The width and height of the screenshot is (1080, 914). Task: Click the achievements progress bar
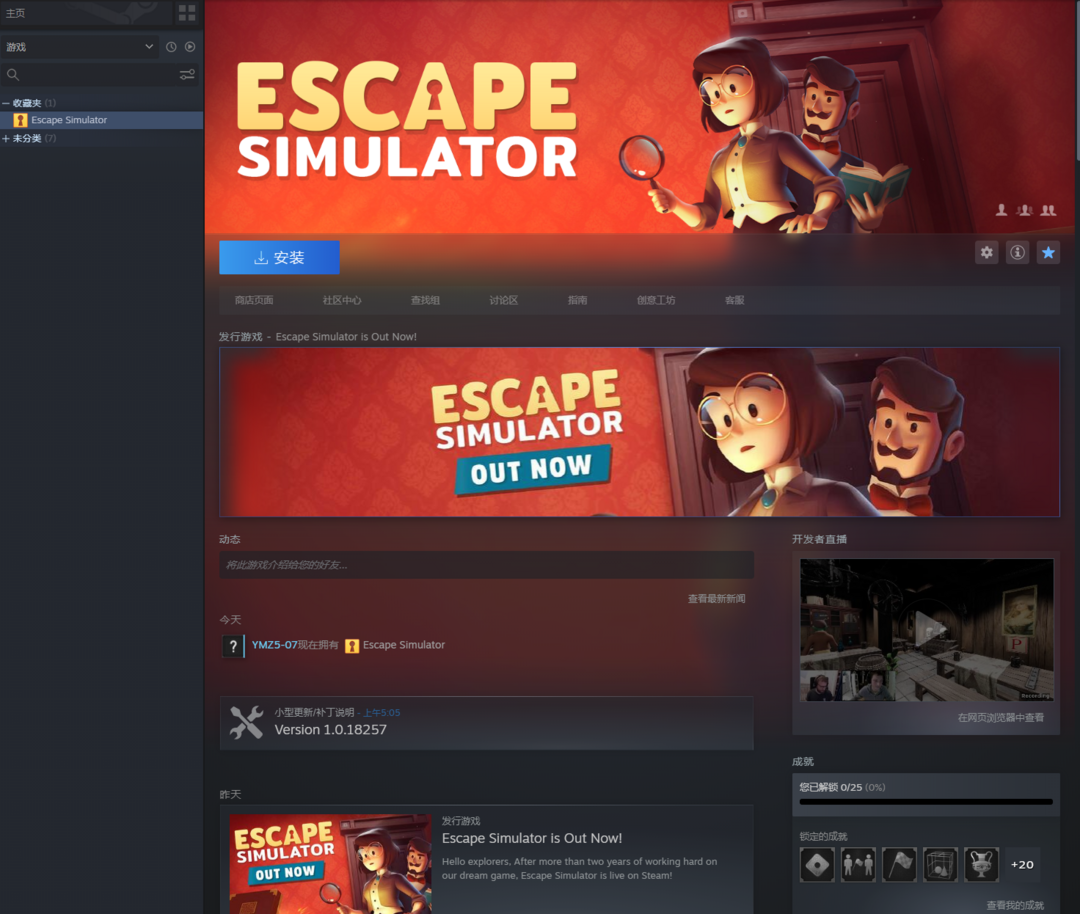(926, 802)
